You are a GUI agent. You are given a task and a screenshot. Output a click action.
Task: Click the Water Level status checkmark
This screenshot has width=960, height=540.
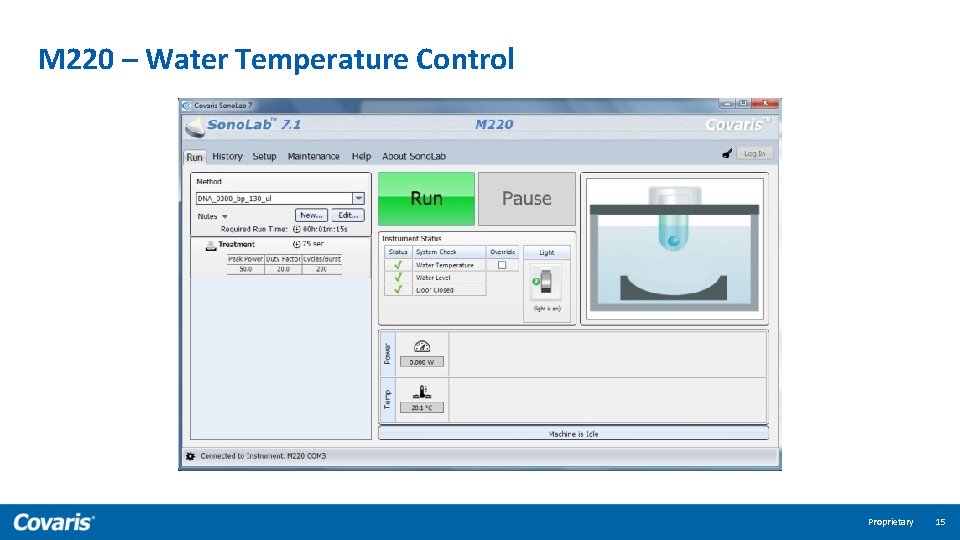[x=398, y=277]
